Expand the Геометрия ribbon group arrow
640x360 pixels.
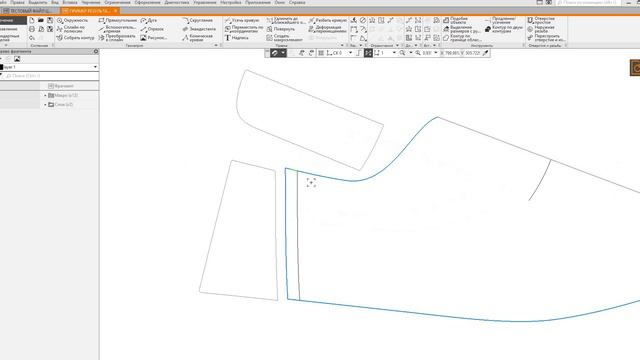216,45
